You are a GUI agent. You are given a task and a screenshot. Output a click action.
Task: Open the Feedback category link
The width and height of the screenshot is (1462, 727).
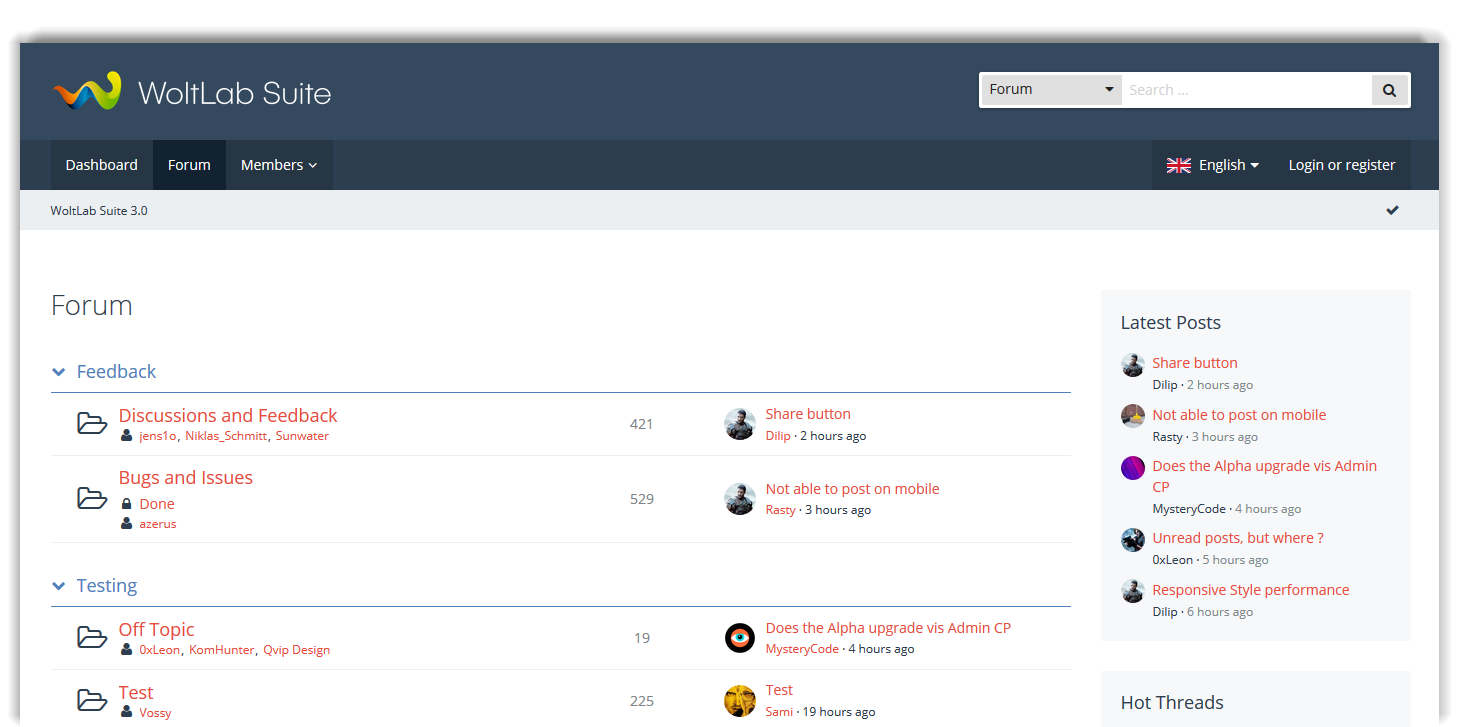point(116,372)
